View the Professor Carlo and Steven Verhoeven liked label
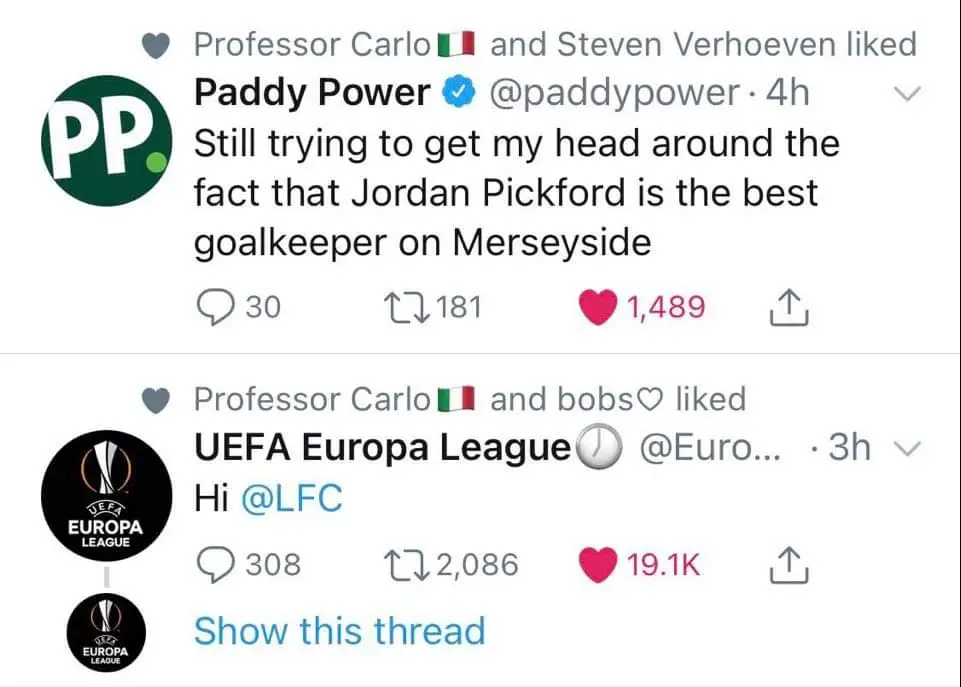961x687 pixels. click(553, 44)
